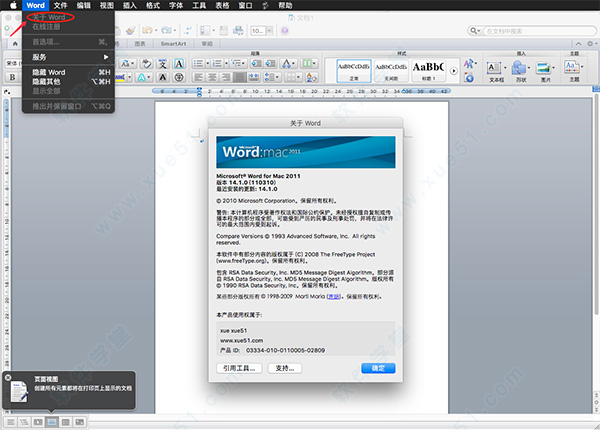The width and height of the screenshot is (600, 430).
Task: Click the Publishing Layout view icon
Action: (x=38, y=422)
